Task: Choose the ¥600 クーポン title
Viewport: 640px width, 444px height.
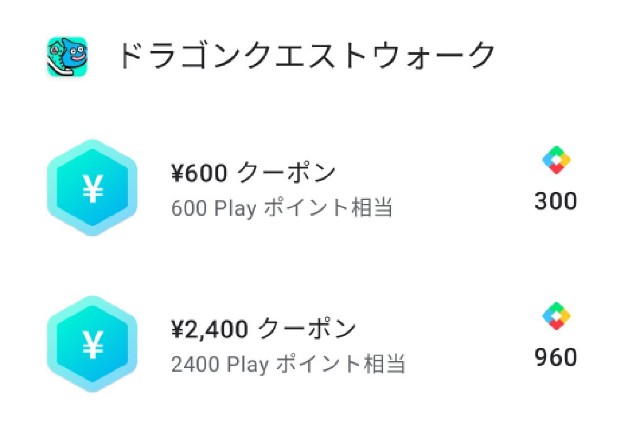Action: pos(253,172)
